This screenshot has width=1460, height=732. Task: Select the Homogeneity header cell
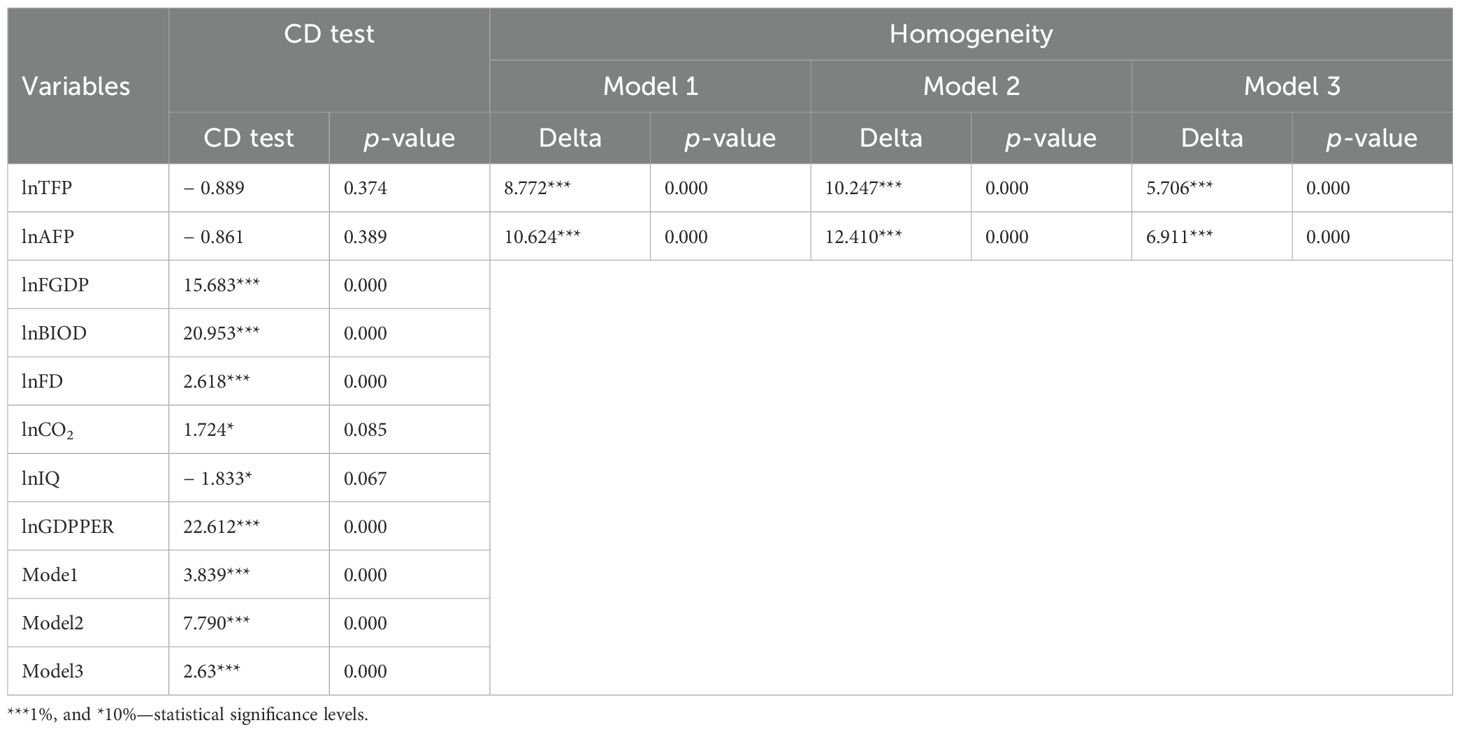tap(970, 34)
